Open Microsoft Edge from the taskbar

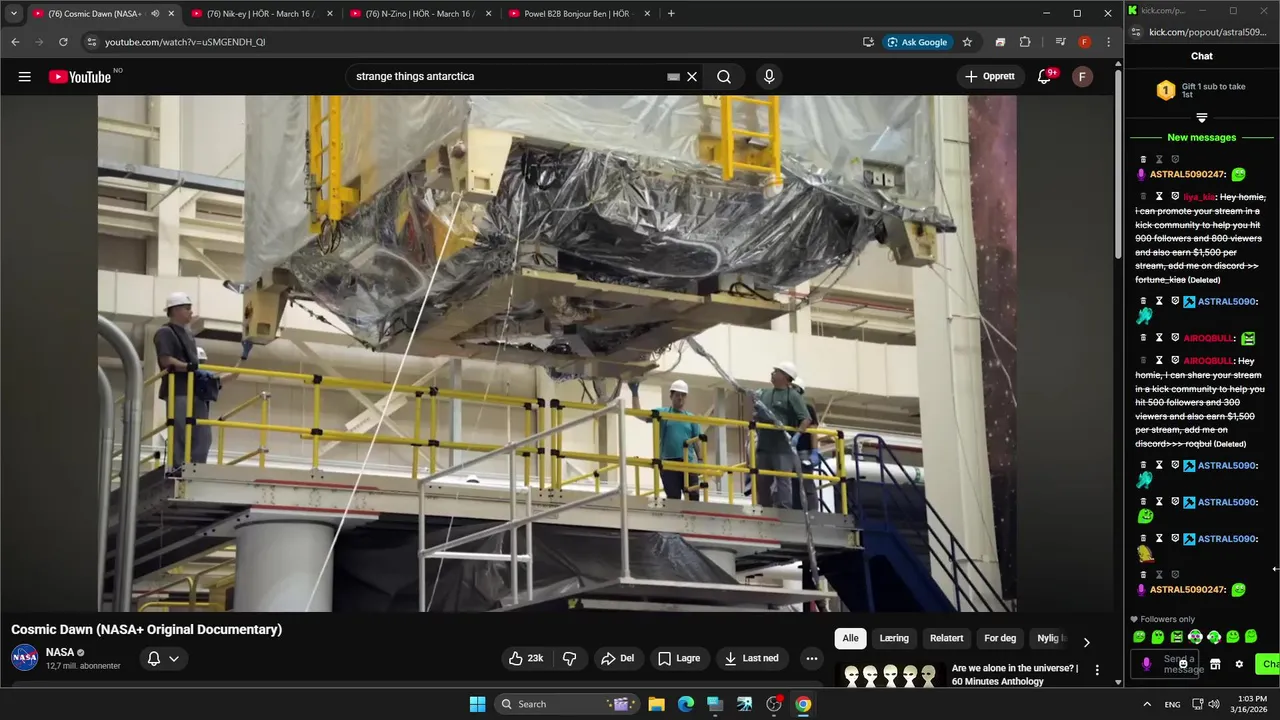[x=686, y=704]
